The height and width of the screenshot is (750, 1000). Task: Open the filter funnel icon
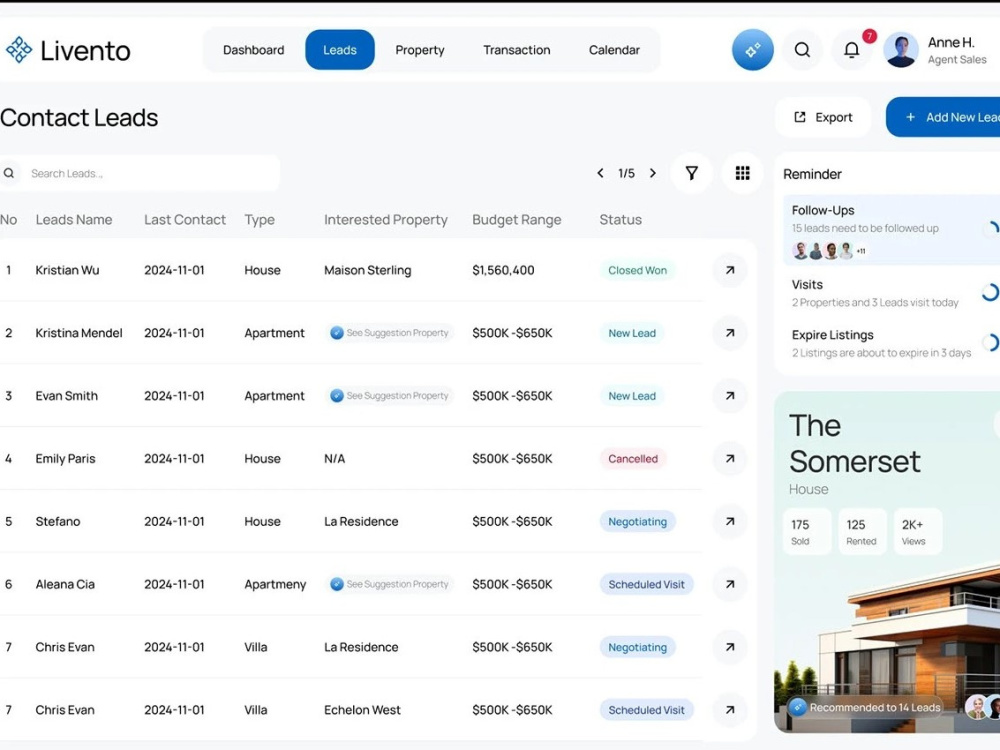[x=691, y=173]
